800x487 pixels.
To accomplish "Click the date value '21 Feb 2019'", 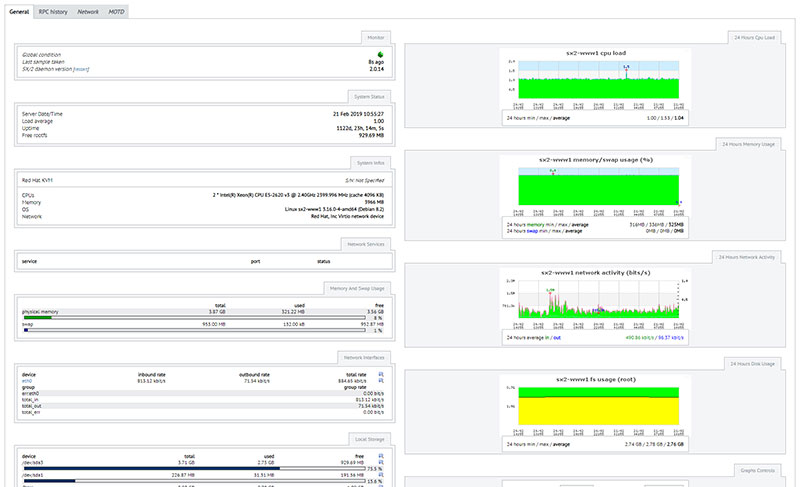I will (348, 114).
